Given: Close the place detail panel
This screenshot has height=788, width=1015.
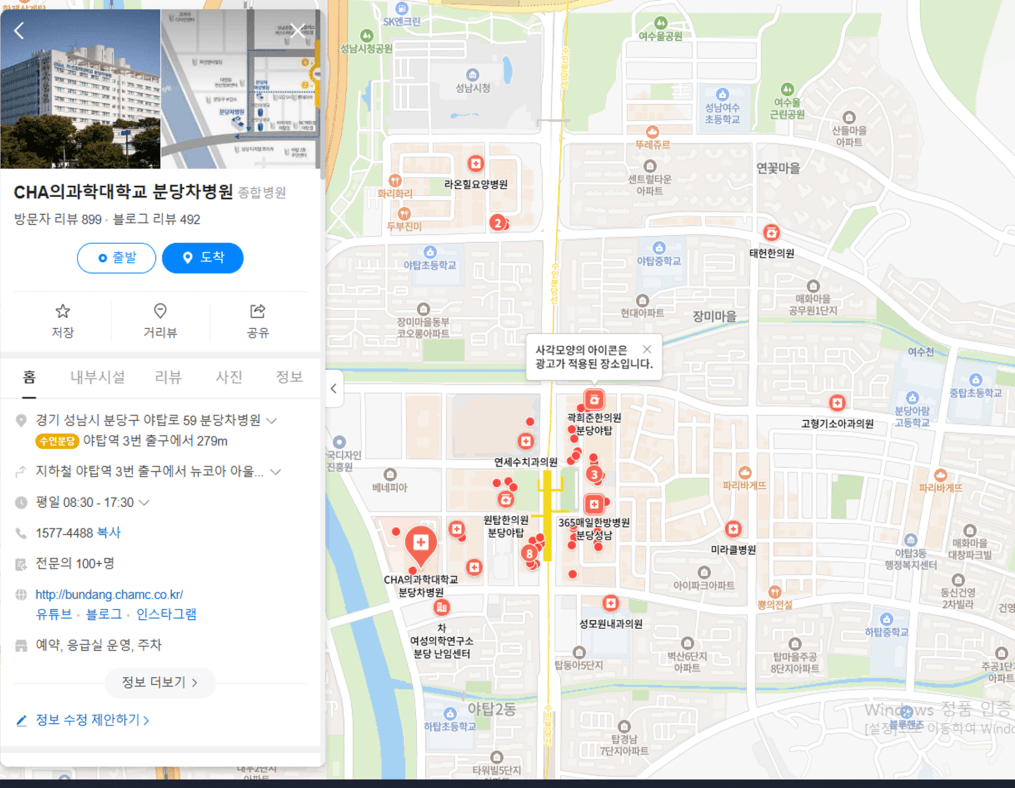Looking at the screenshot, I should point(298,30).
